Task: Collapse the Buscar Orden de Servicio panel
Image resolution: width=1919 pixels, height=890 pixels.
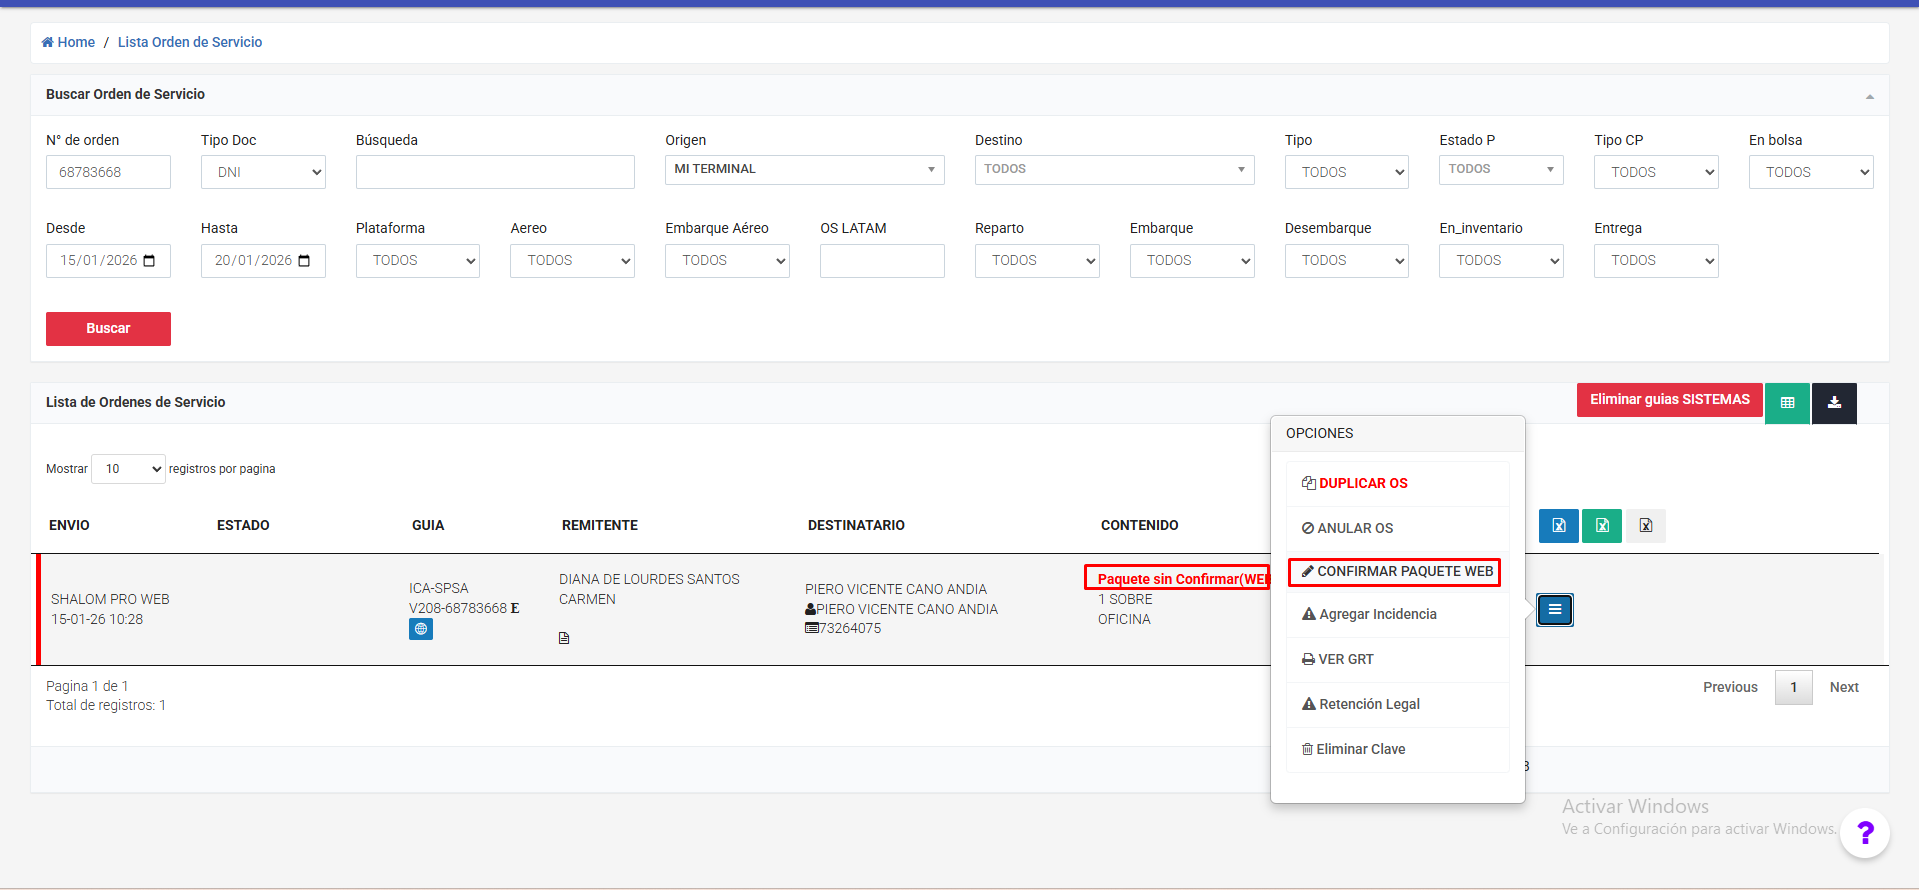Action: point(1869,96)
